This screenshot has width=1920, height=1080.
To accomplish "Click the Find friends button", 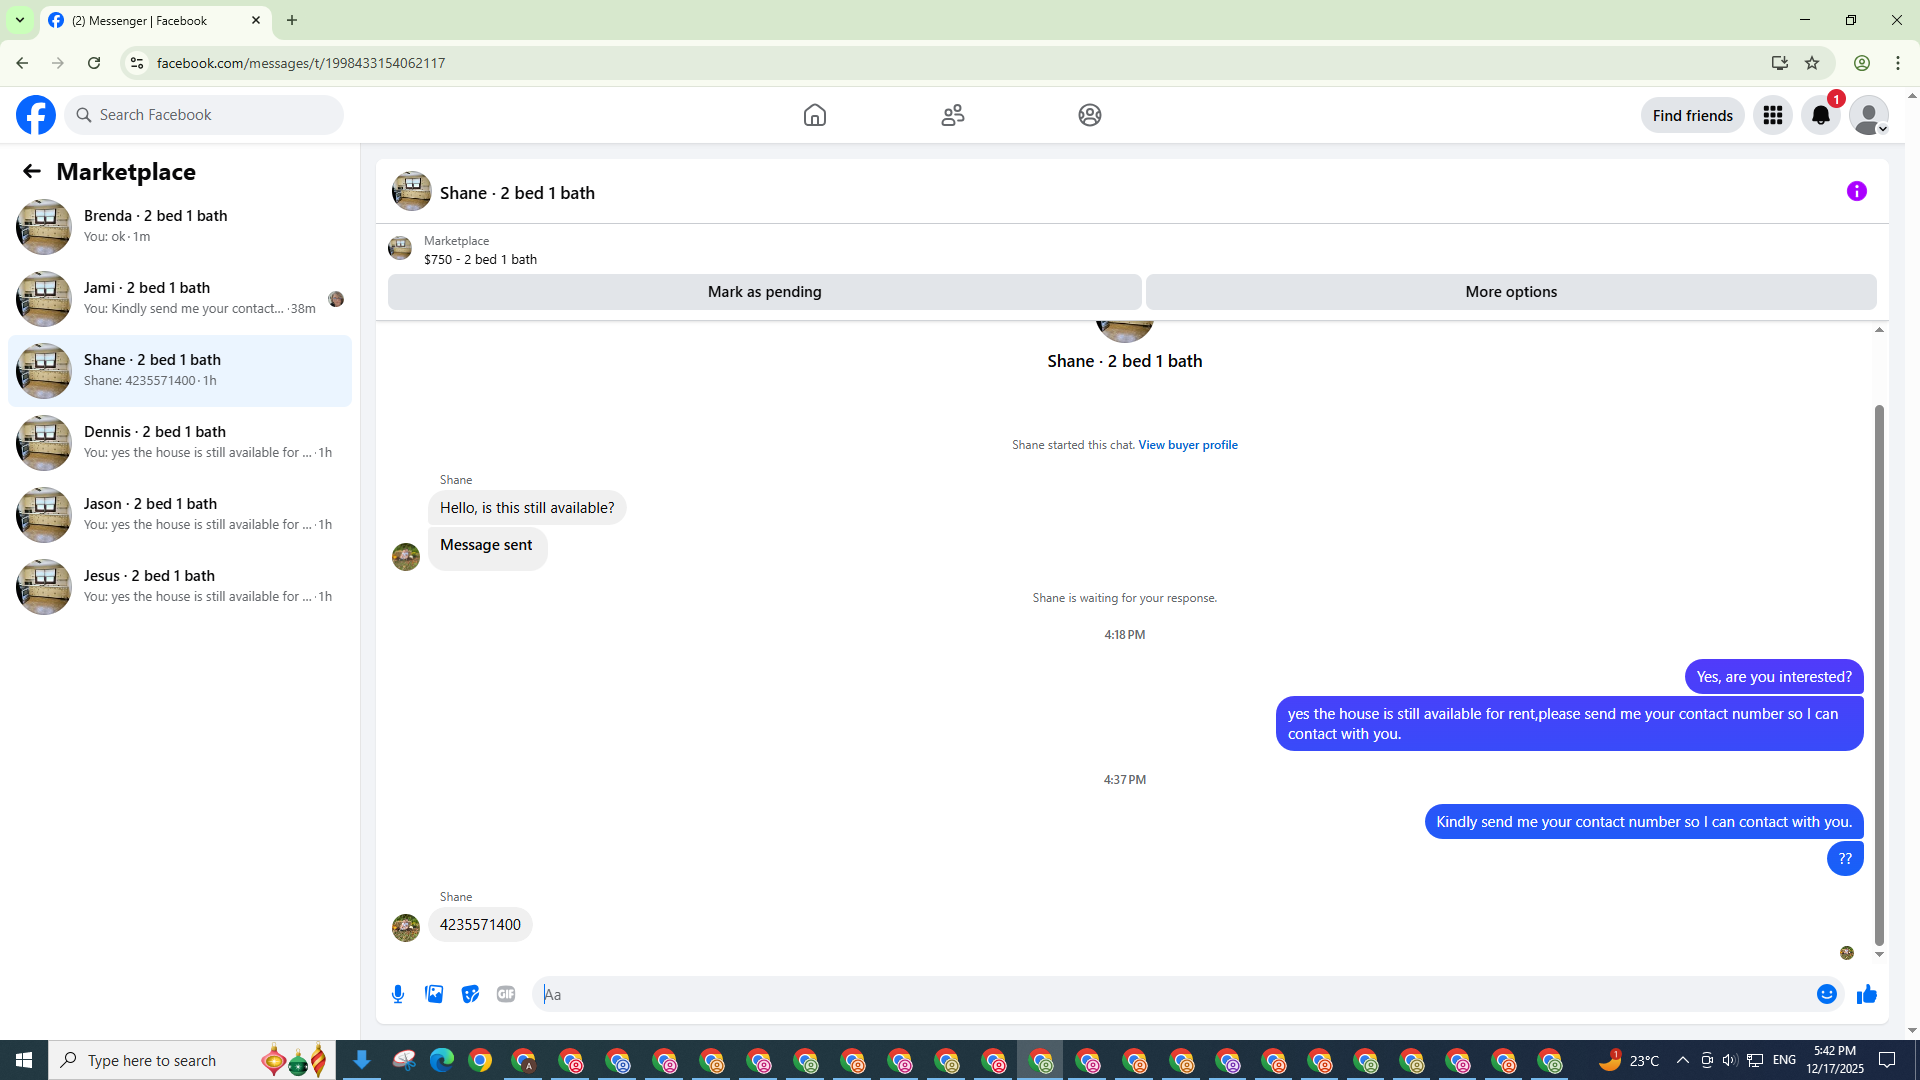I will 1692,115.
